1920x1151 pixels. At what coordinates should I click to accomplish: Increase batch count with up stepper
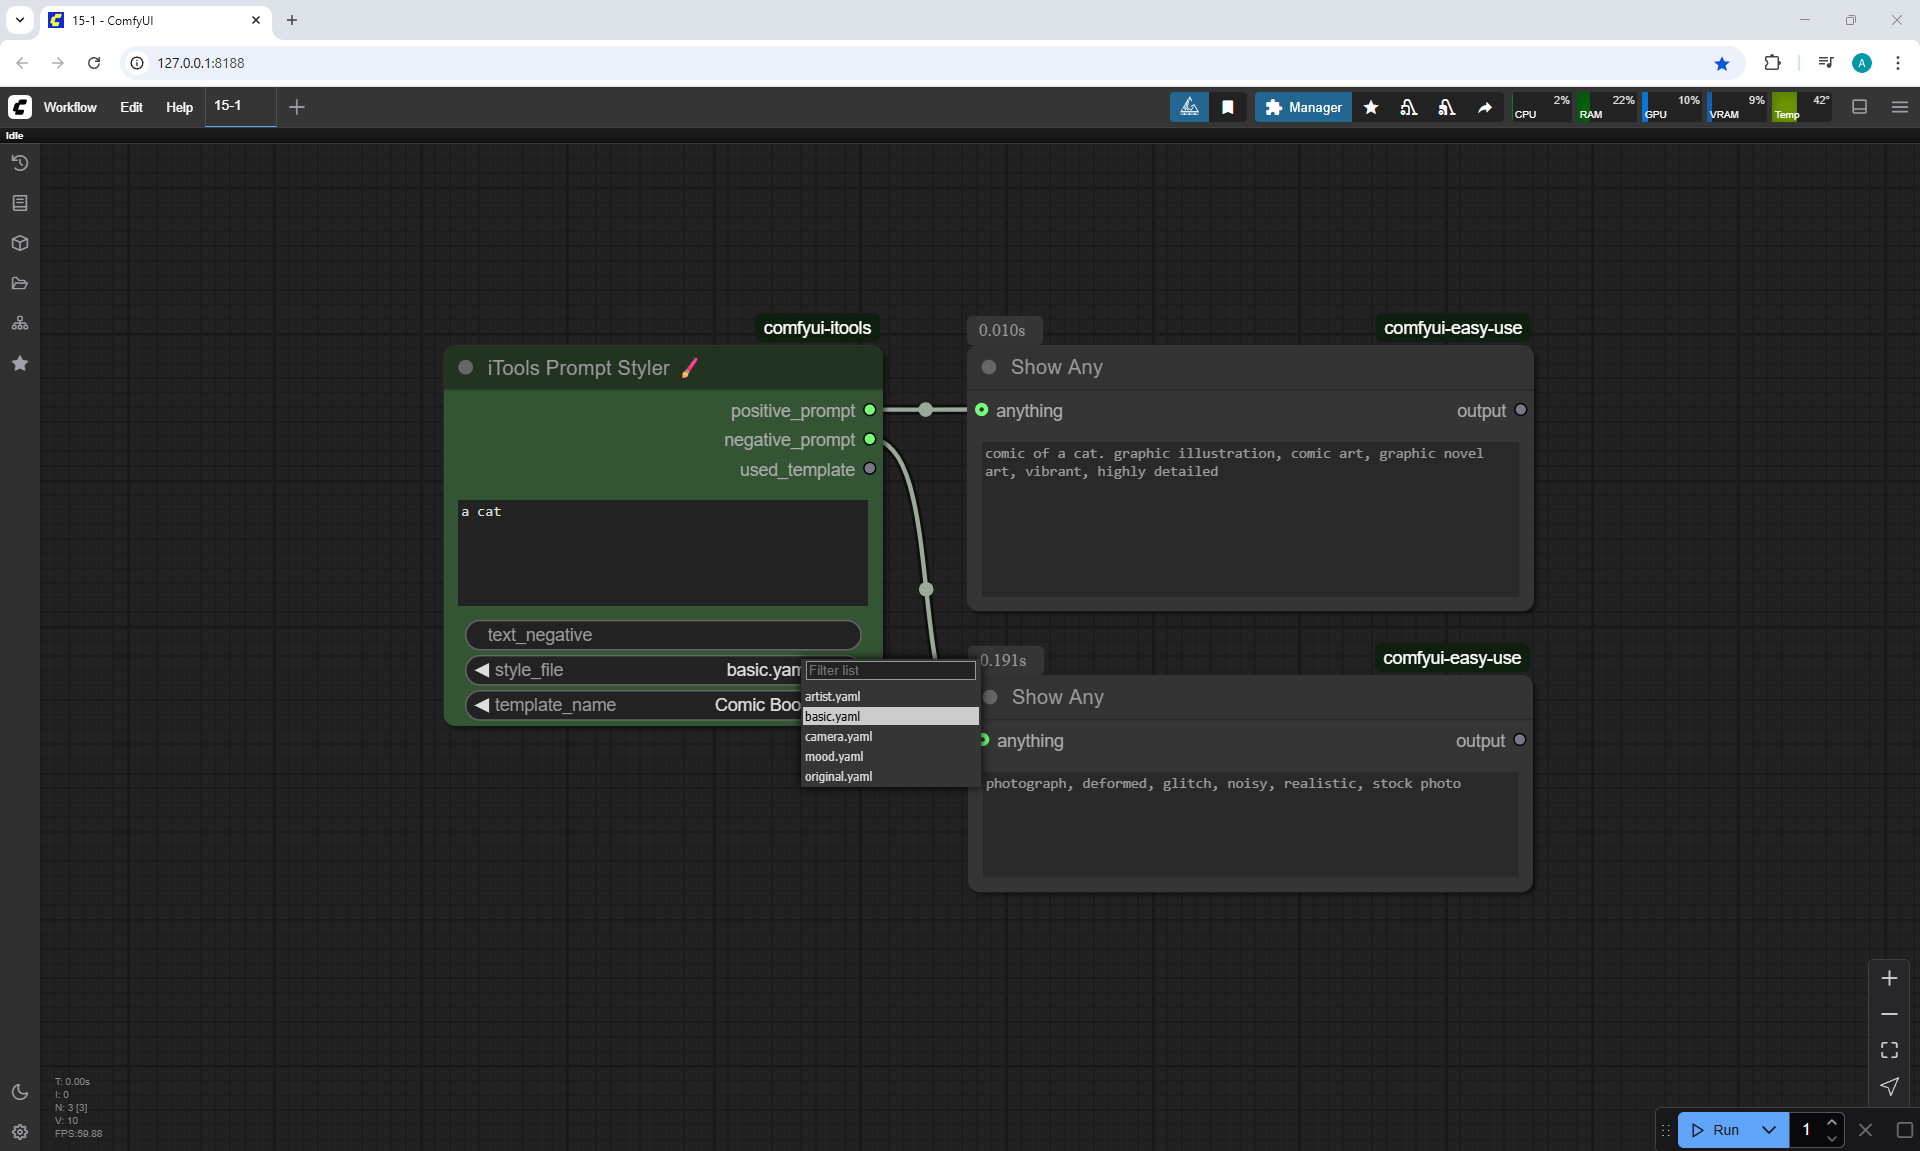point(1832,1123)
